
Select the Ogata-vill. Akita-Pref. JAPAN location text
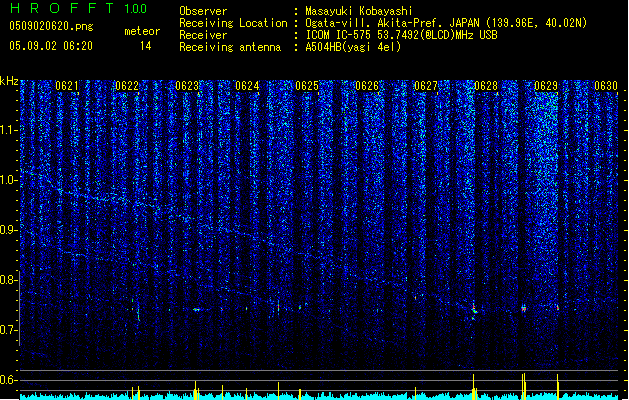[446, 23]
